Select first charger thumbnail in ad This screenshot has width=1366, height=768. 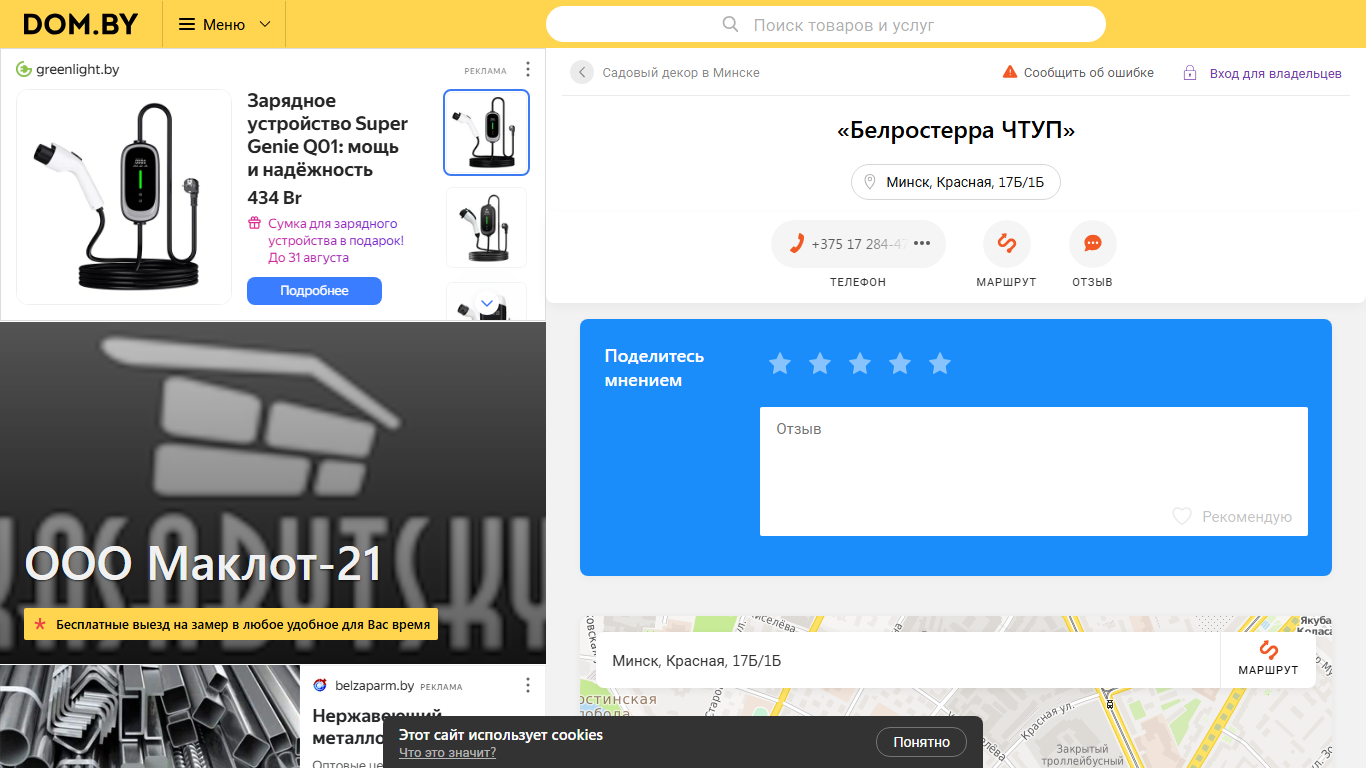486,132
